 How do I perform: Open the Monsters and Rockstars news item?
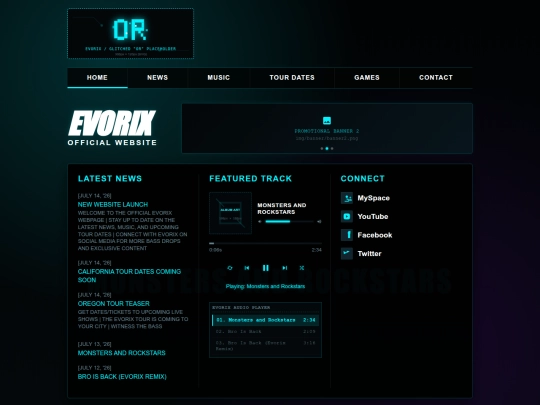(x=122, y=353)
